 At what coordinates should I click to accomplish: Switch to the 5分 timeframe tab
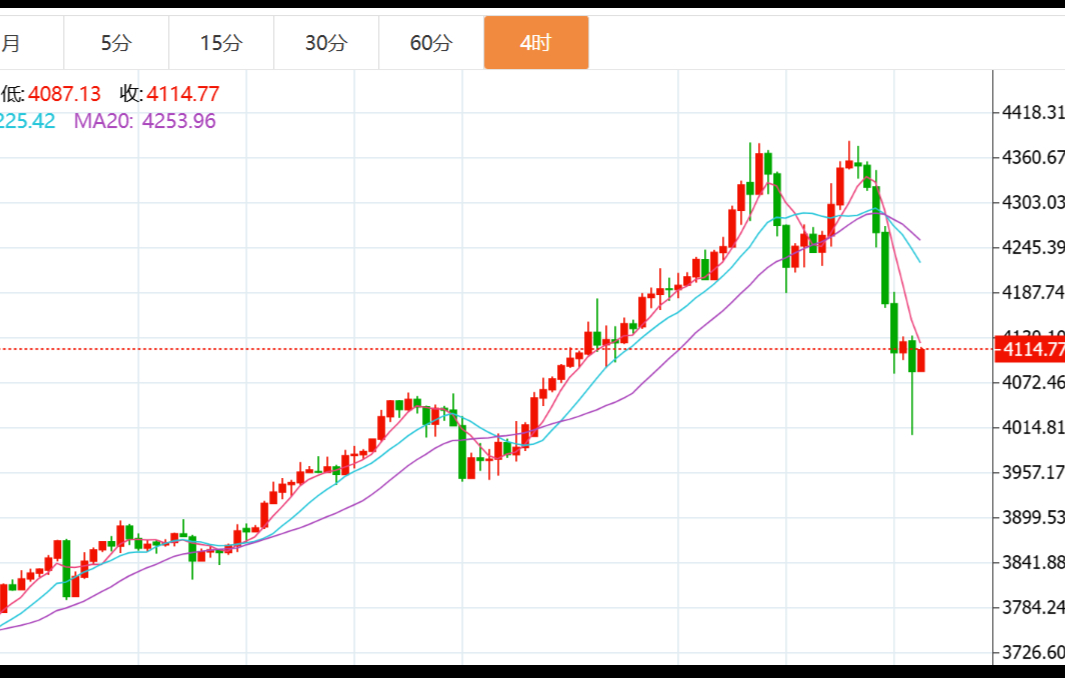(x=116, y=43)
